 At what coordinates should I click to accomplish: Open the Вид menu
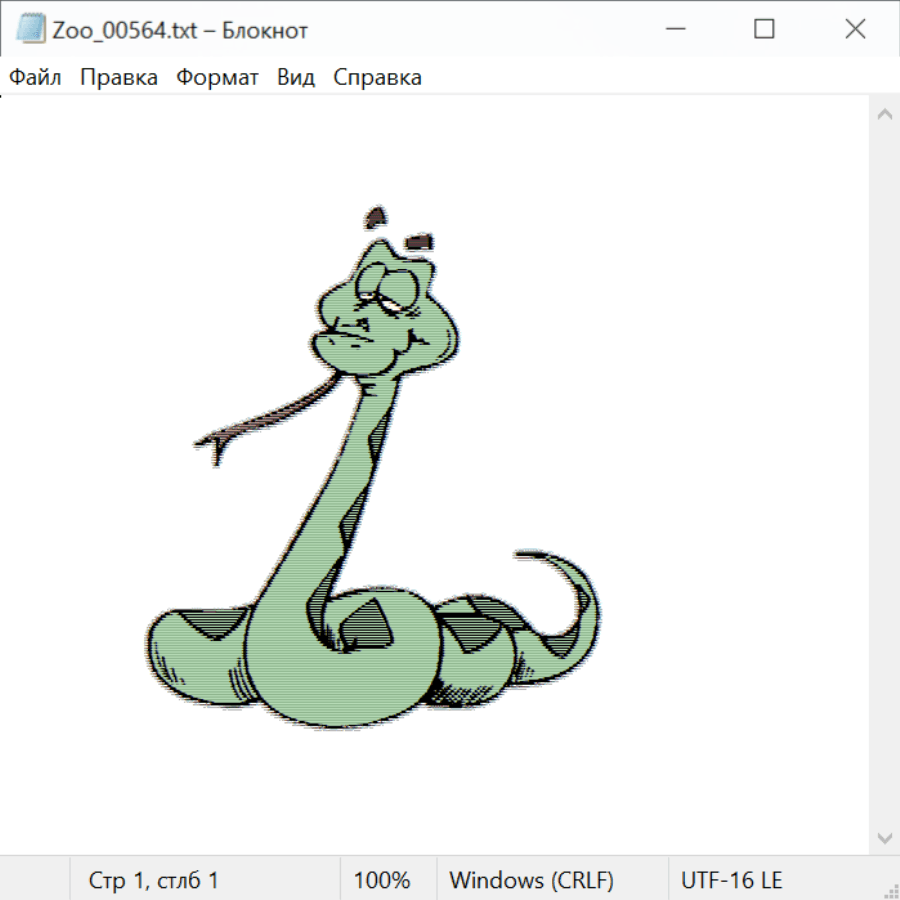(295, 78)
